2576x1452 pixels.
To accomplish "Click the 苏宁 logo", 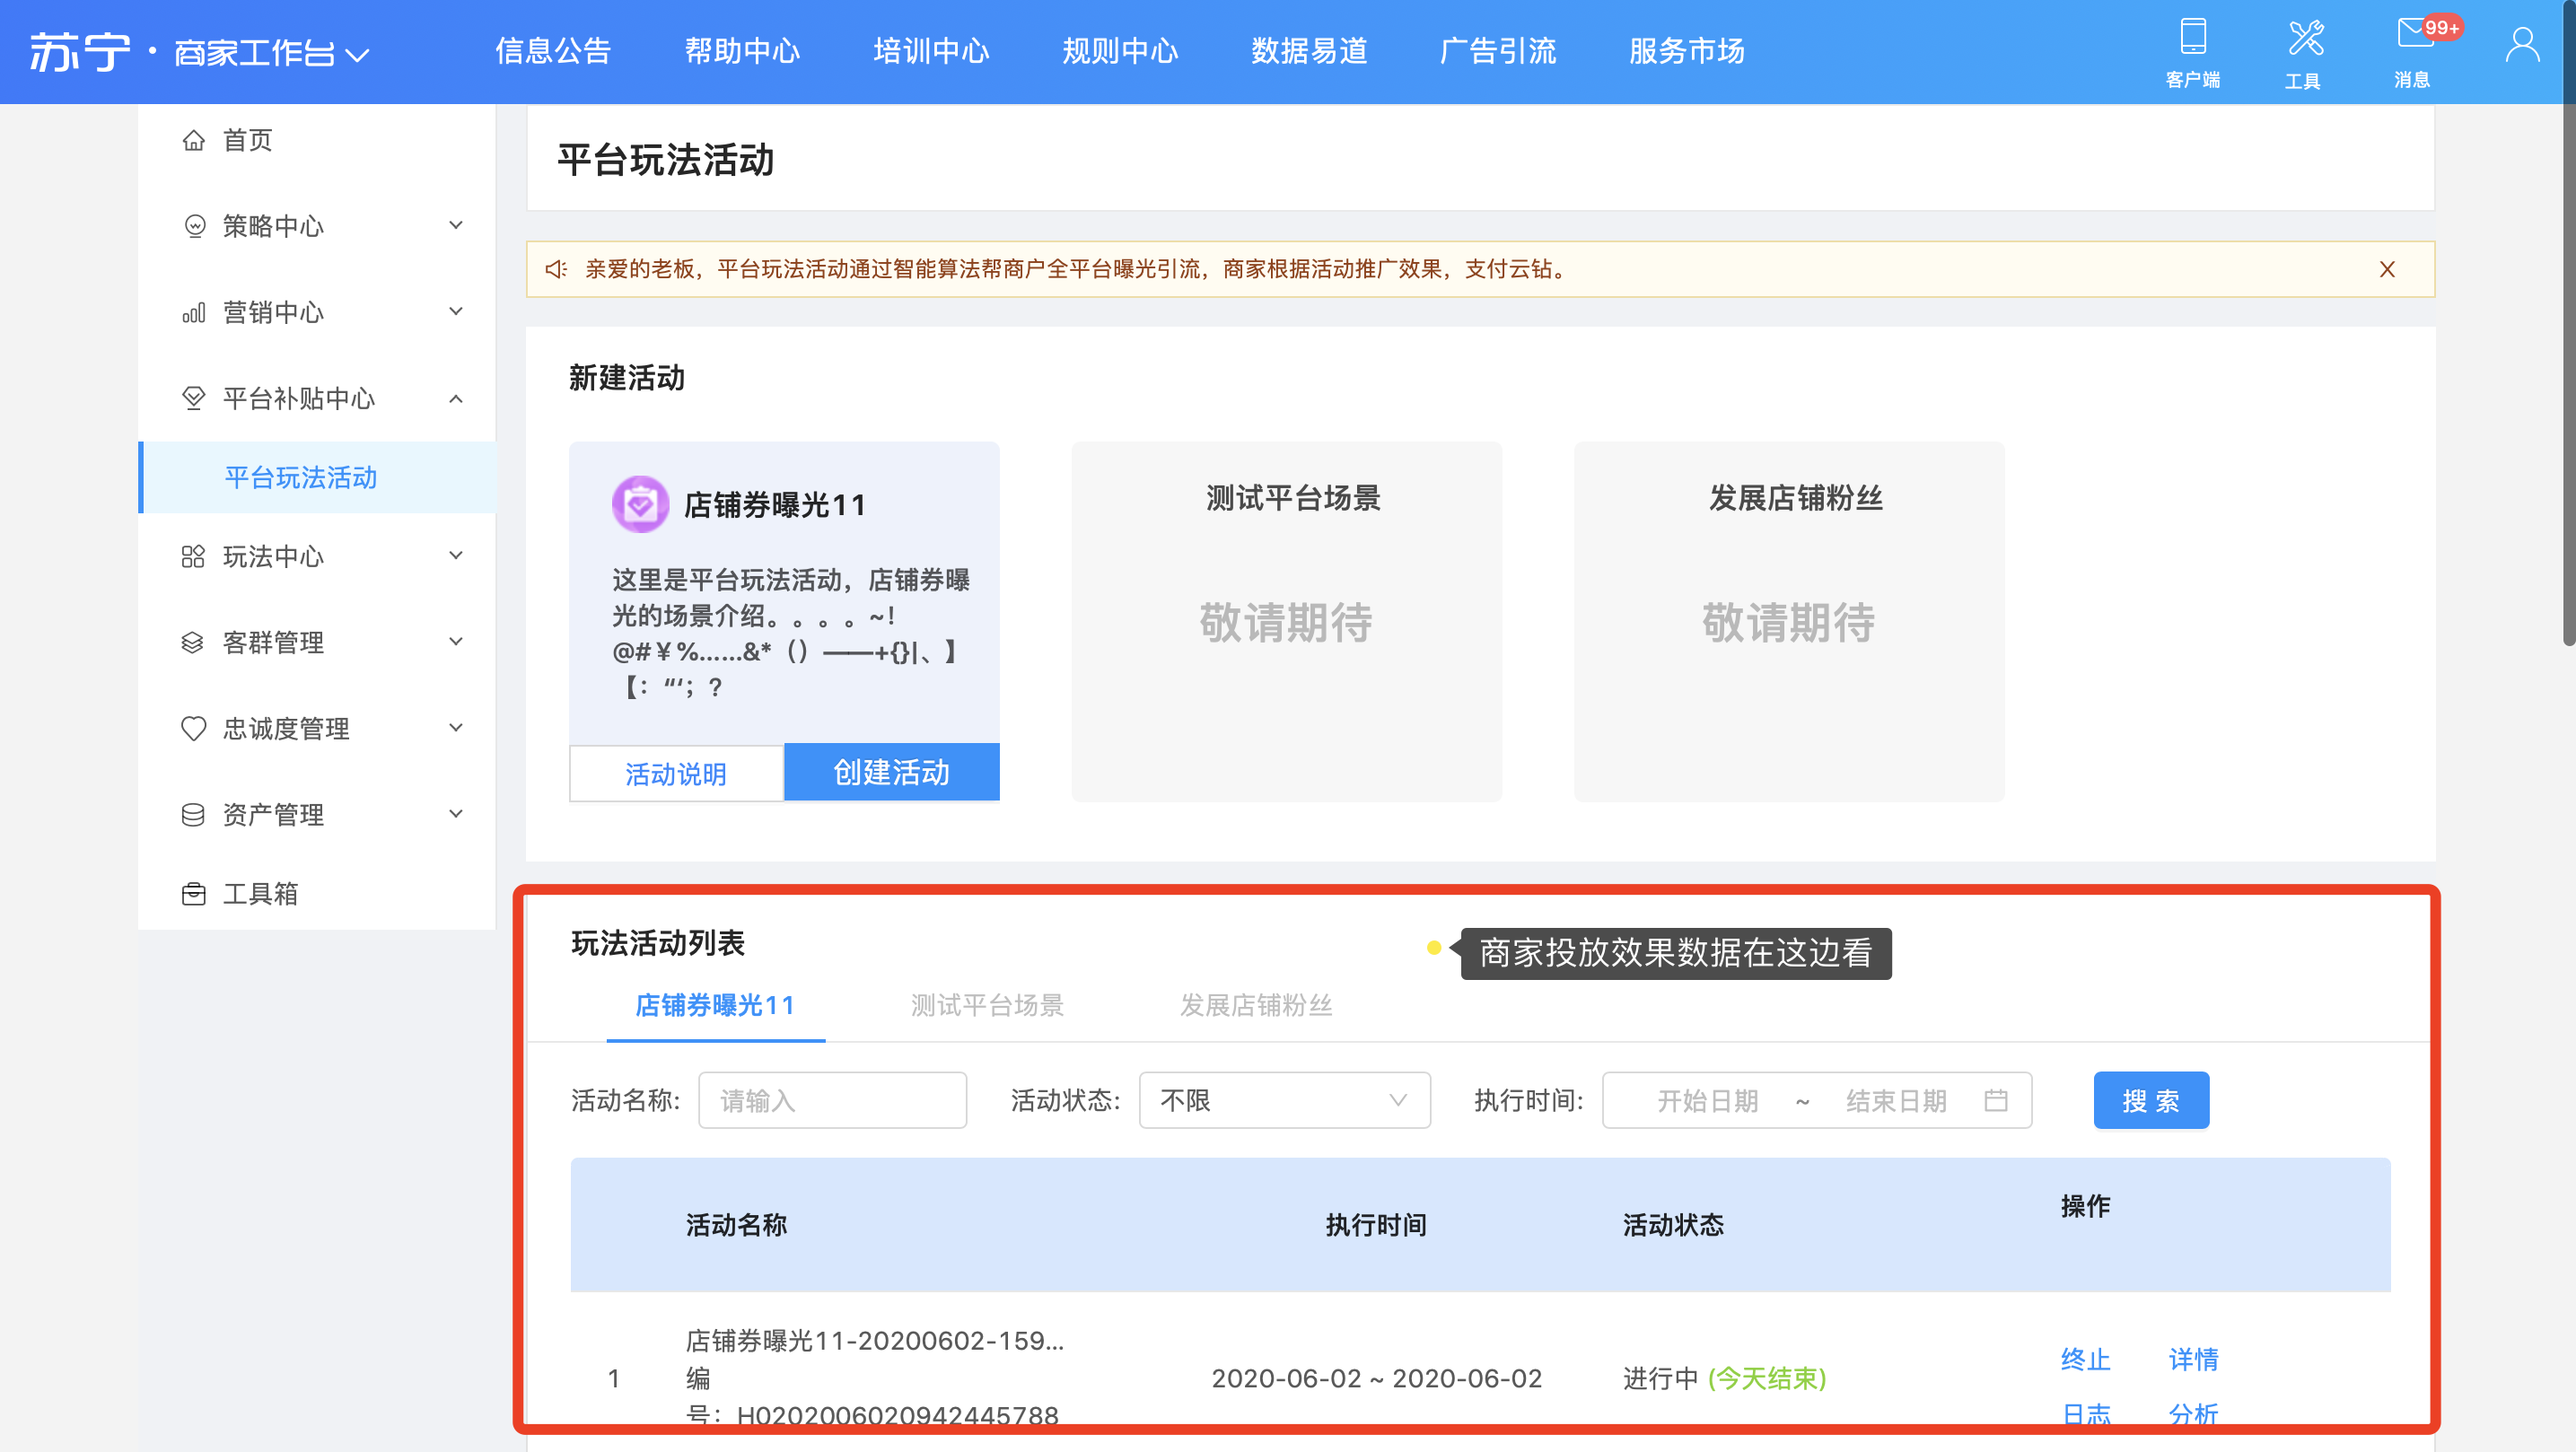I will coord(80,52).
